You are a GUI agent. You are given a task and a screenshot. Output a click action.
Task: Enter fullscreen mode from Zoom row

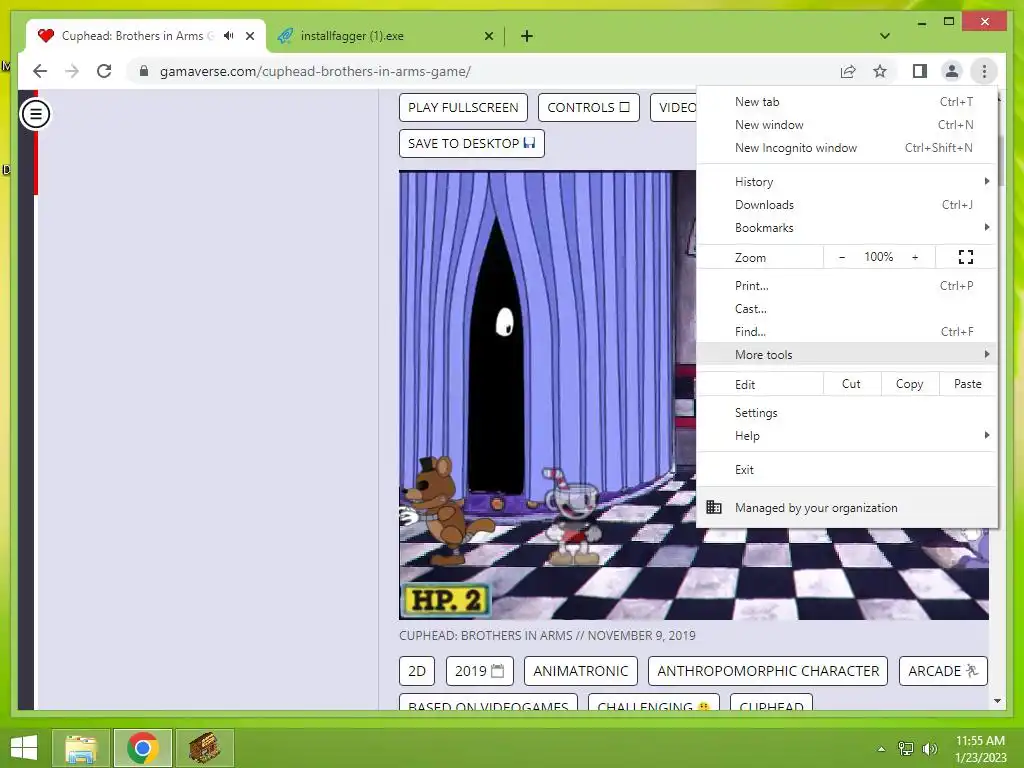tap(966, 257)
